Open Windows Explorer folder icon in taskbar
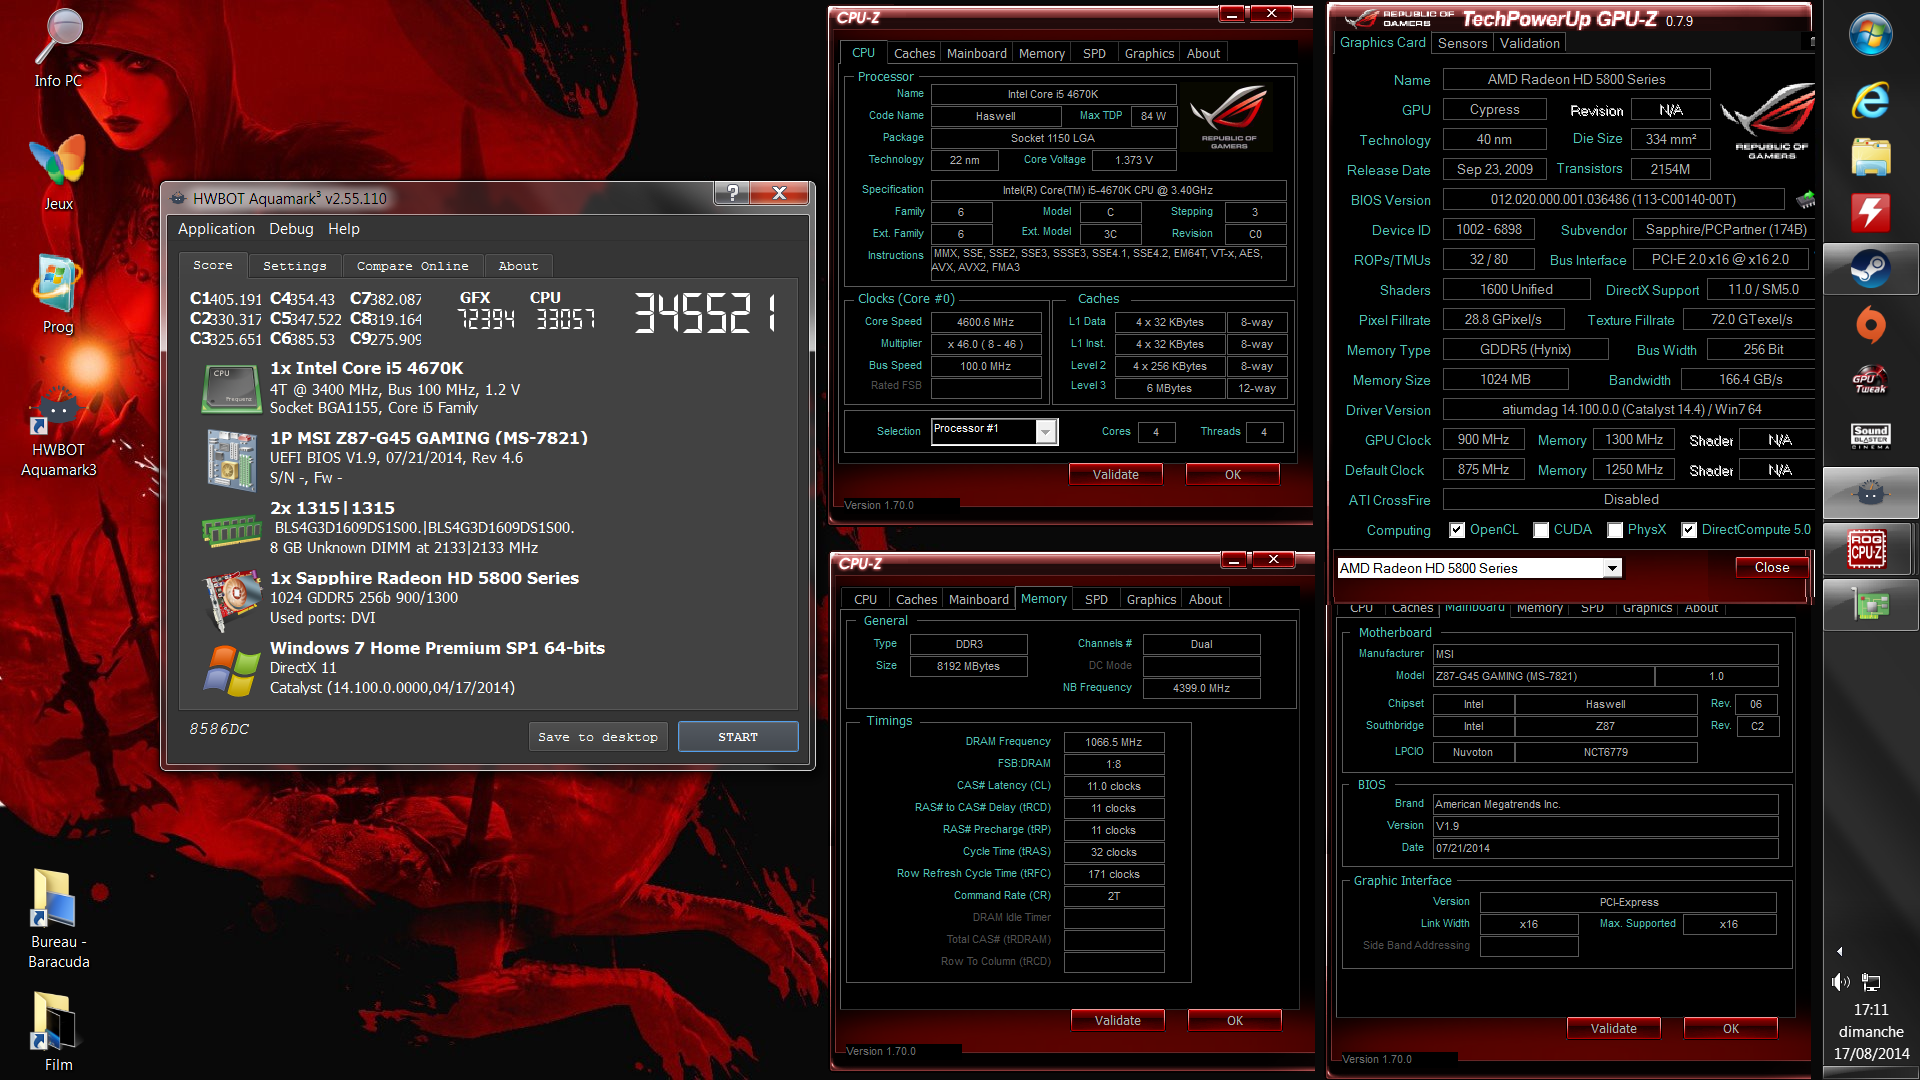 1870,158
